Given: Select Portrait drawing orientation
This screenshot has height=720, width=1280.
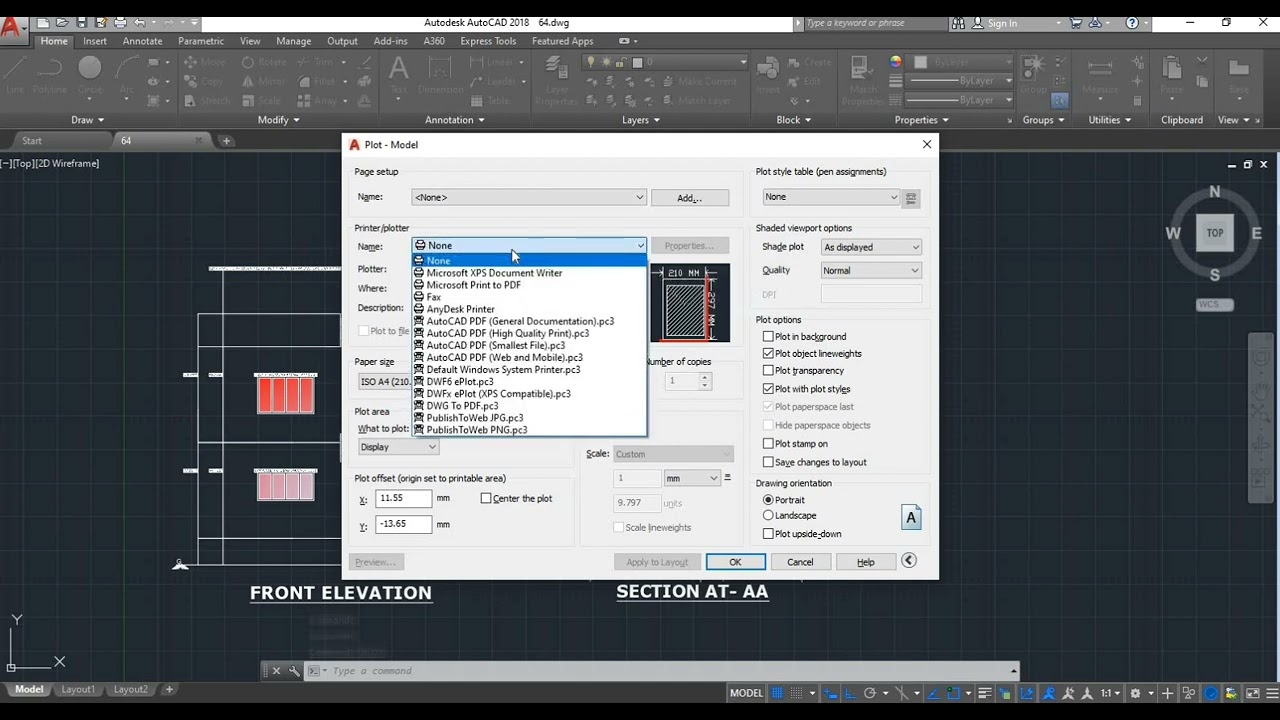Looking at the screenshot, I should tap(768, 500).
